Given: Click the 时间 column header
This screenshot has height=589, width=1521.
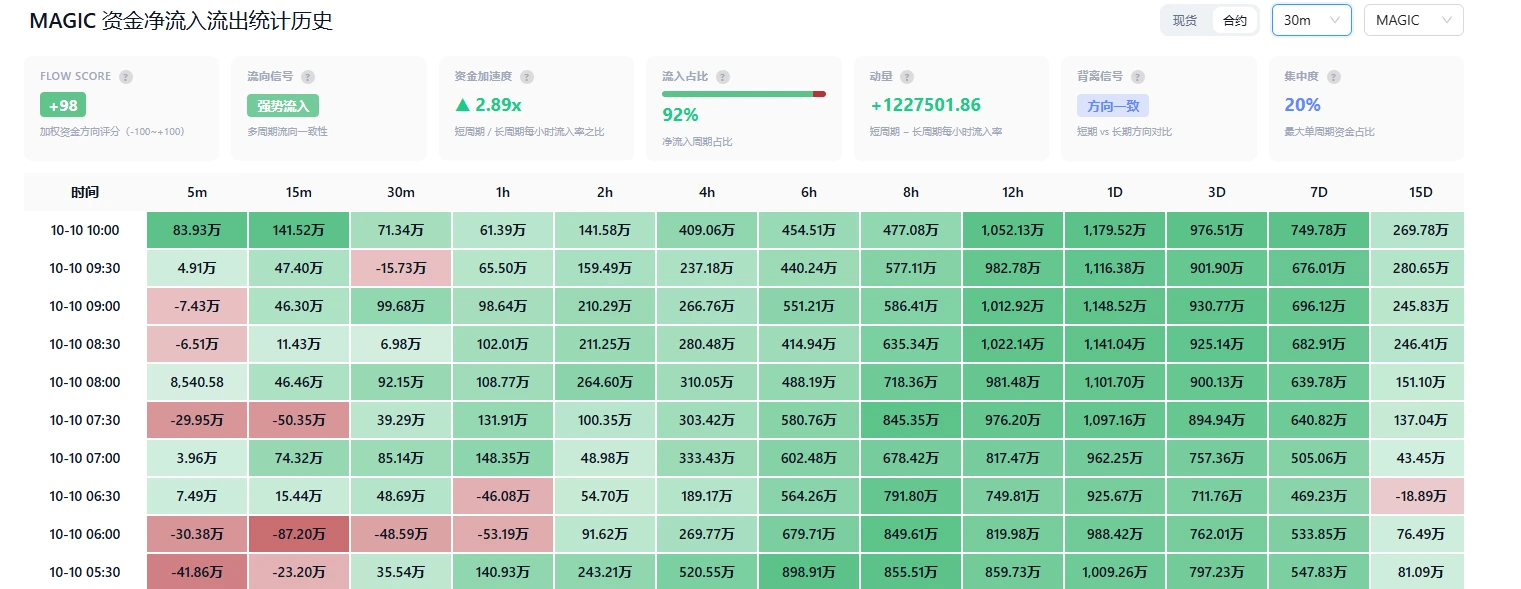Looking at the screenshot, I should click(x=85, y=192).
